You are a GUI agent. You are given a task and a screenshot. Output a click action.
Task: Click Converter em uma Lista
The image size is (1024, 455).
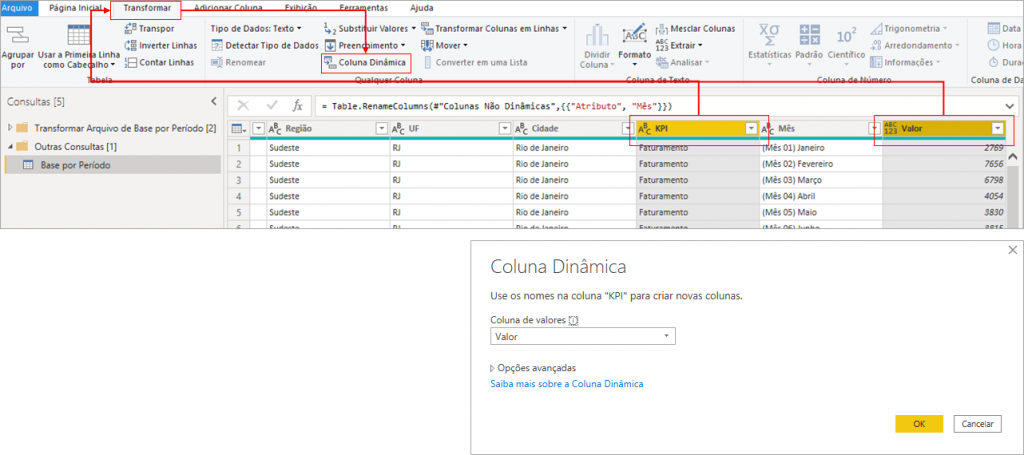(x=475, y=62)
